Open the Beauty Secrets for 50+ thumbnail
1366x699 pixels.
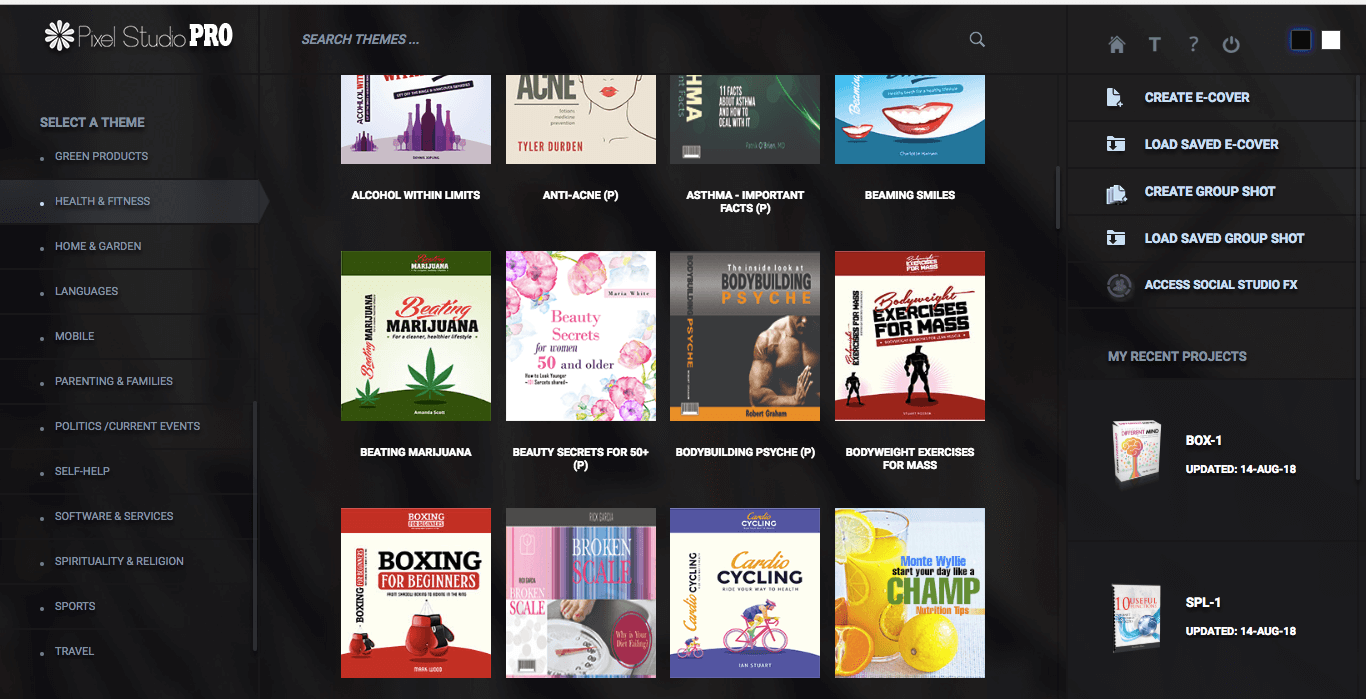(x=581, y=336)
